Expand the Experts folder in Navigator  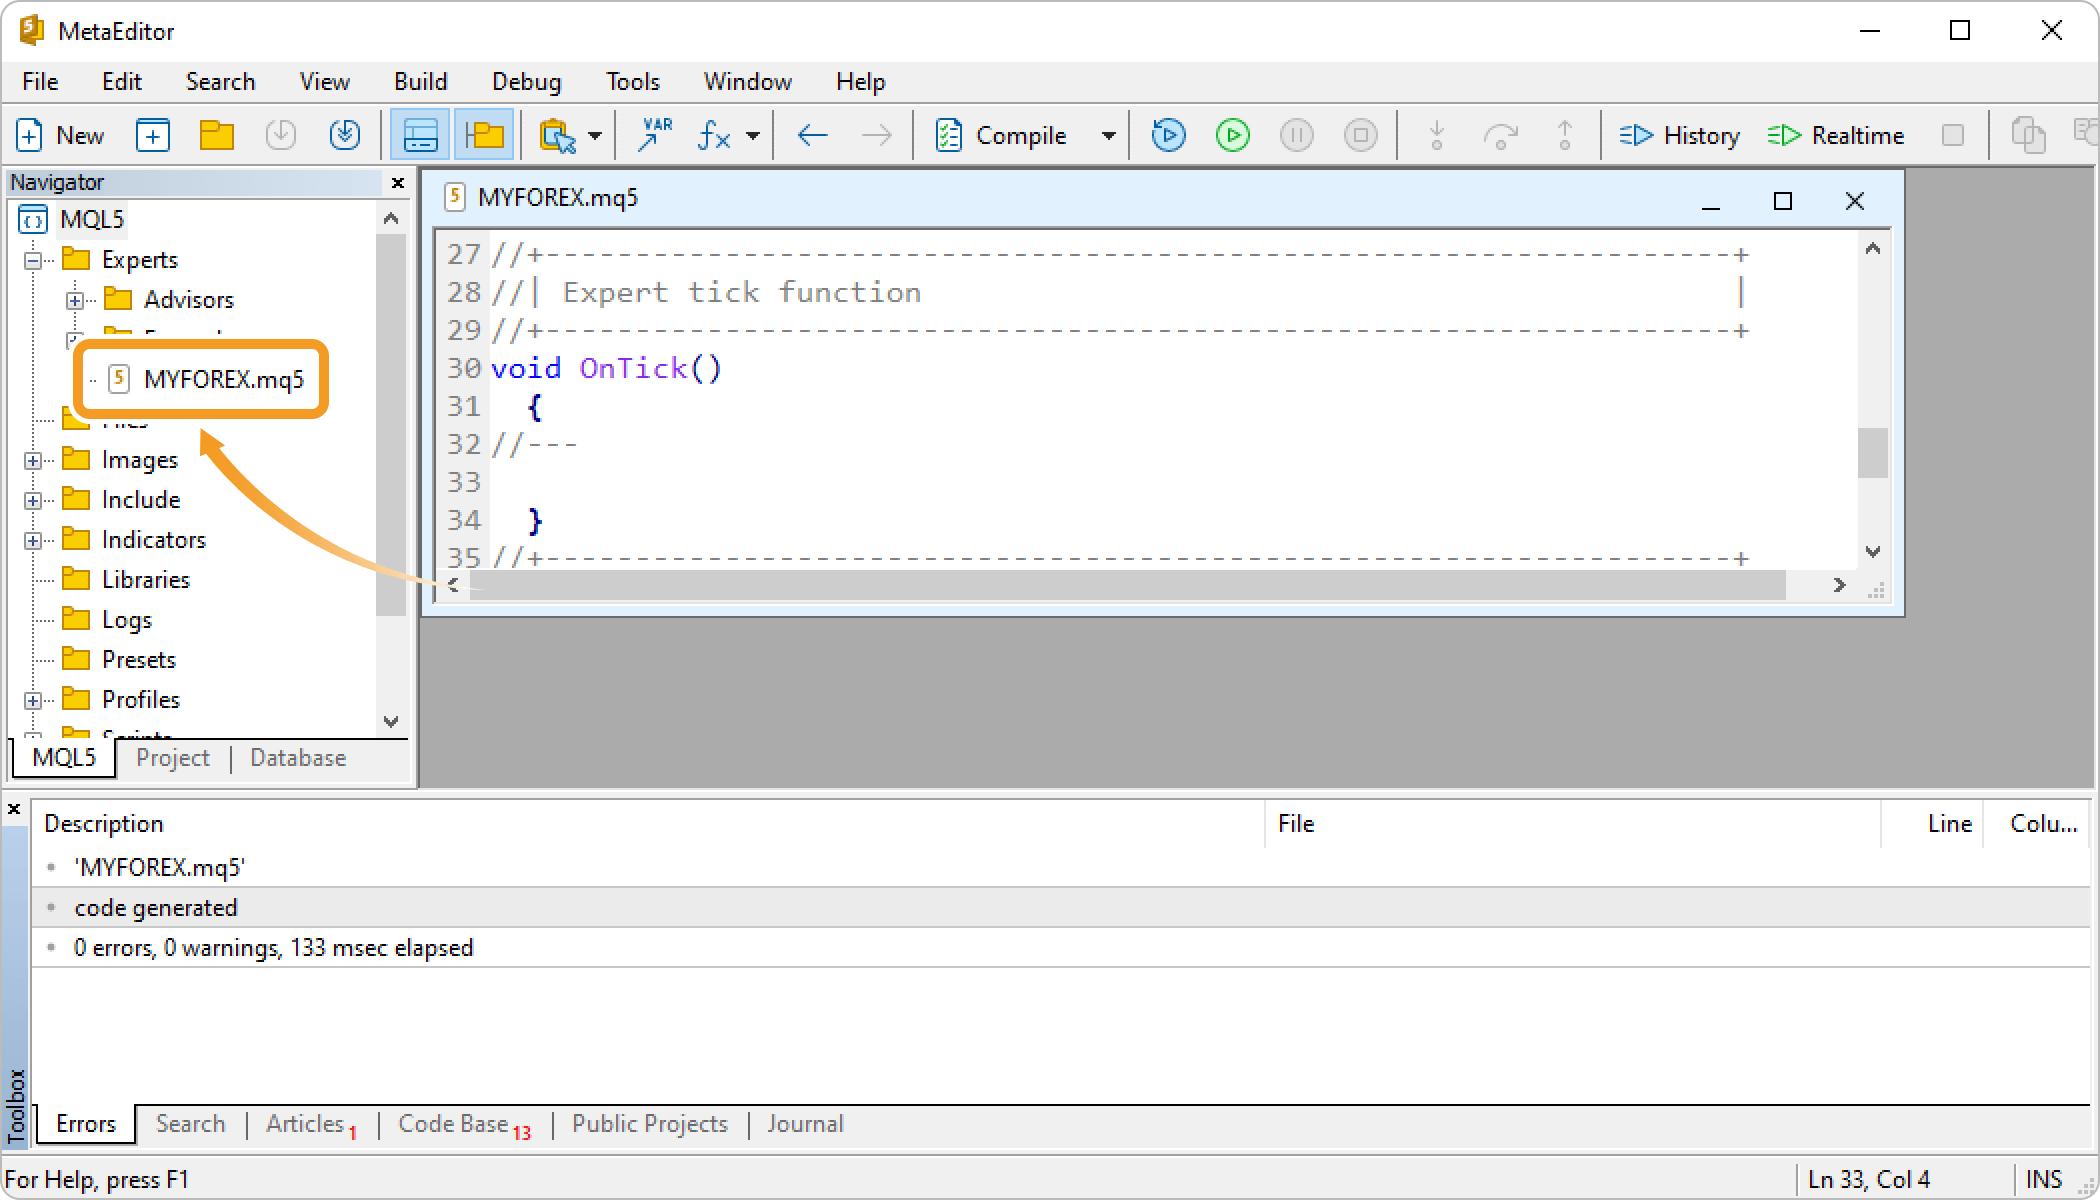[32, 258]
